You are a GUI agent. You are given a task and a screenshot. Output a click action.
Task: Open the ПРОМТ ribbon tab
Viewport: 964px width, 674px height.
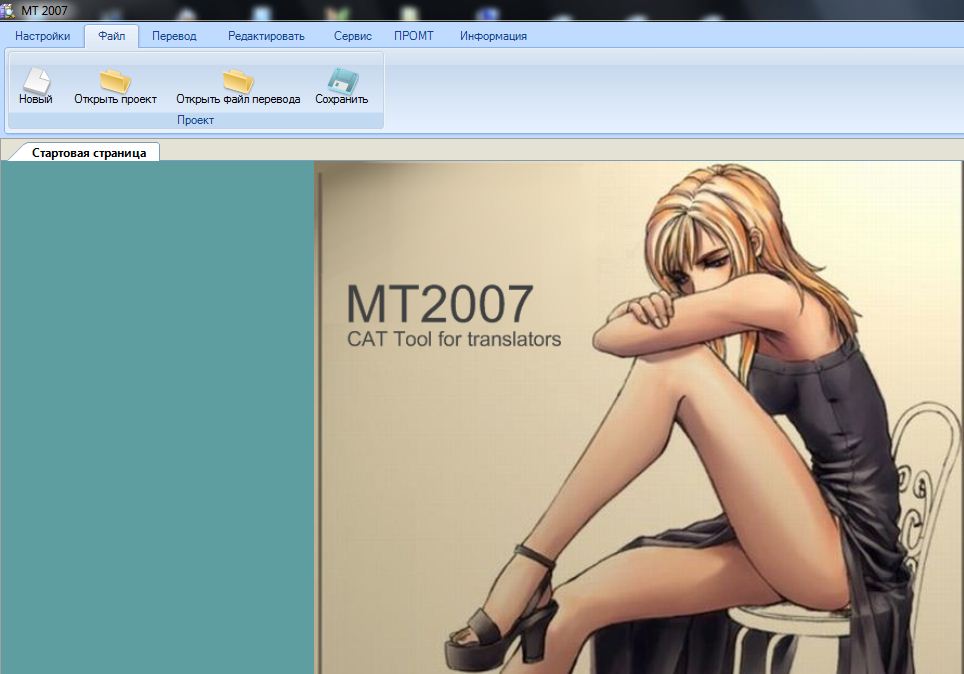pyautogui.click(x=414, y=36)
